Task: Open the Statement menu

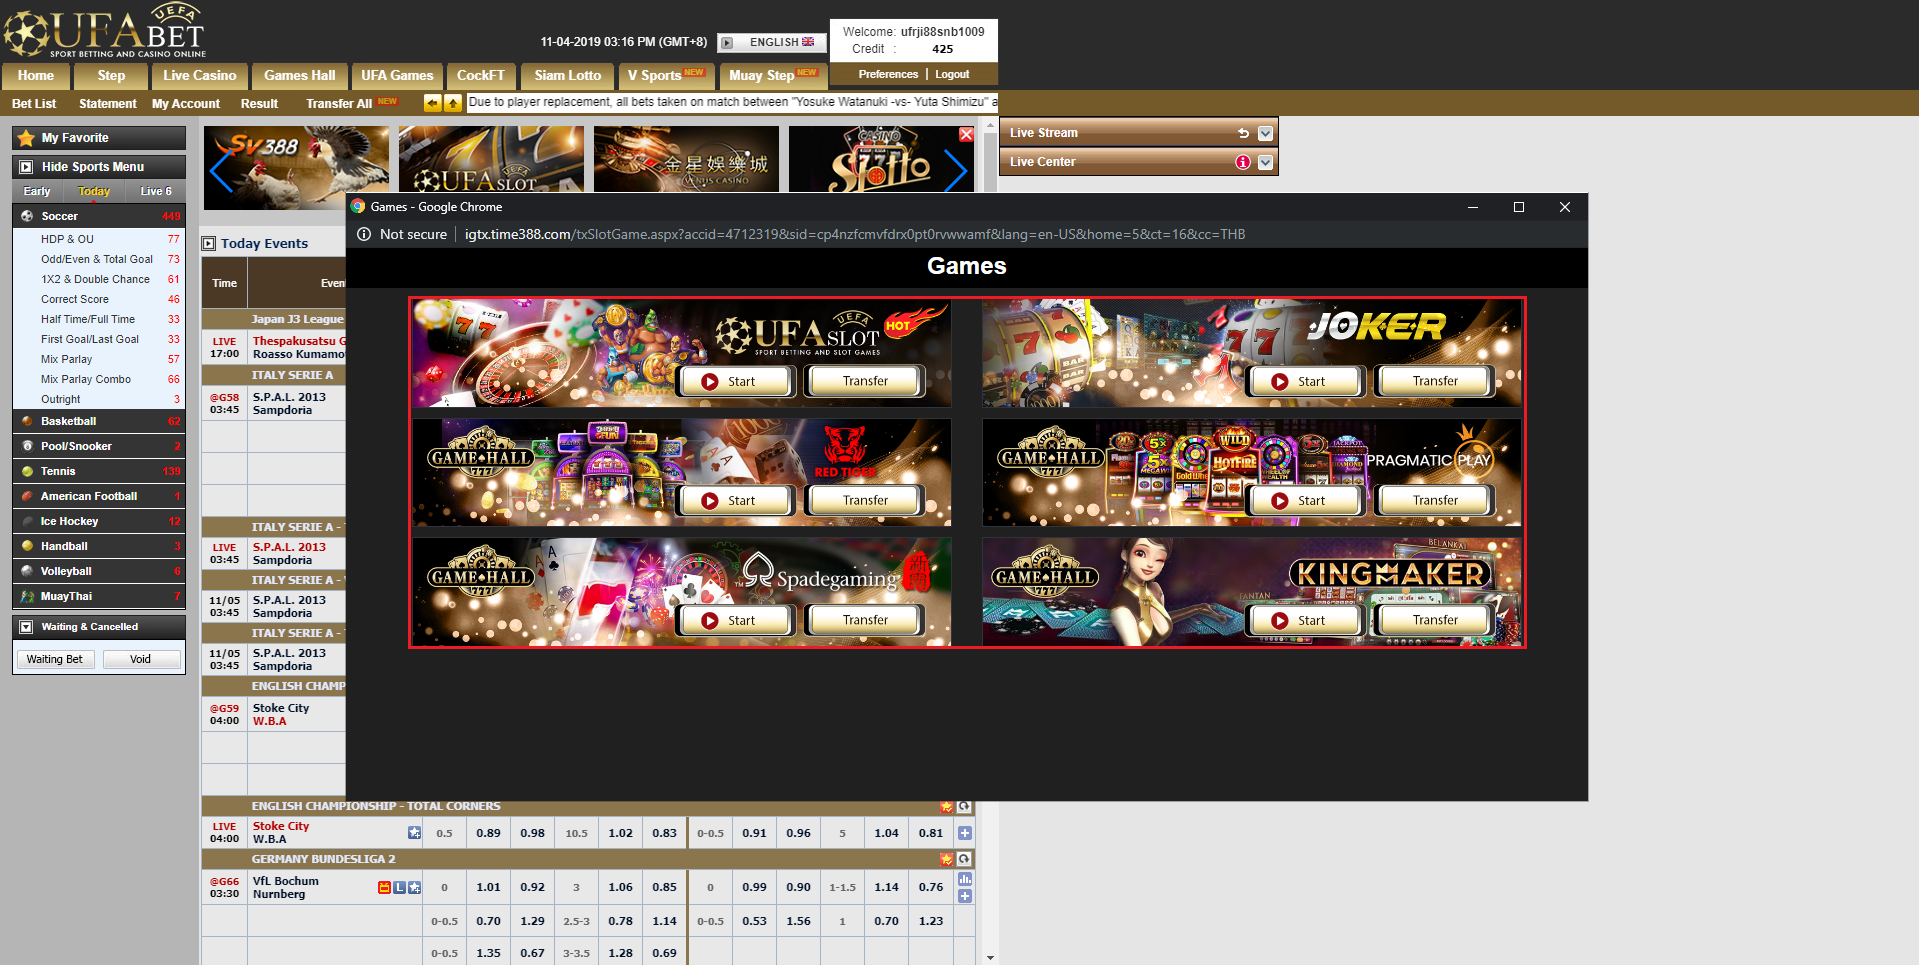Action: (x=108, y=104)
